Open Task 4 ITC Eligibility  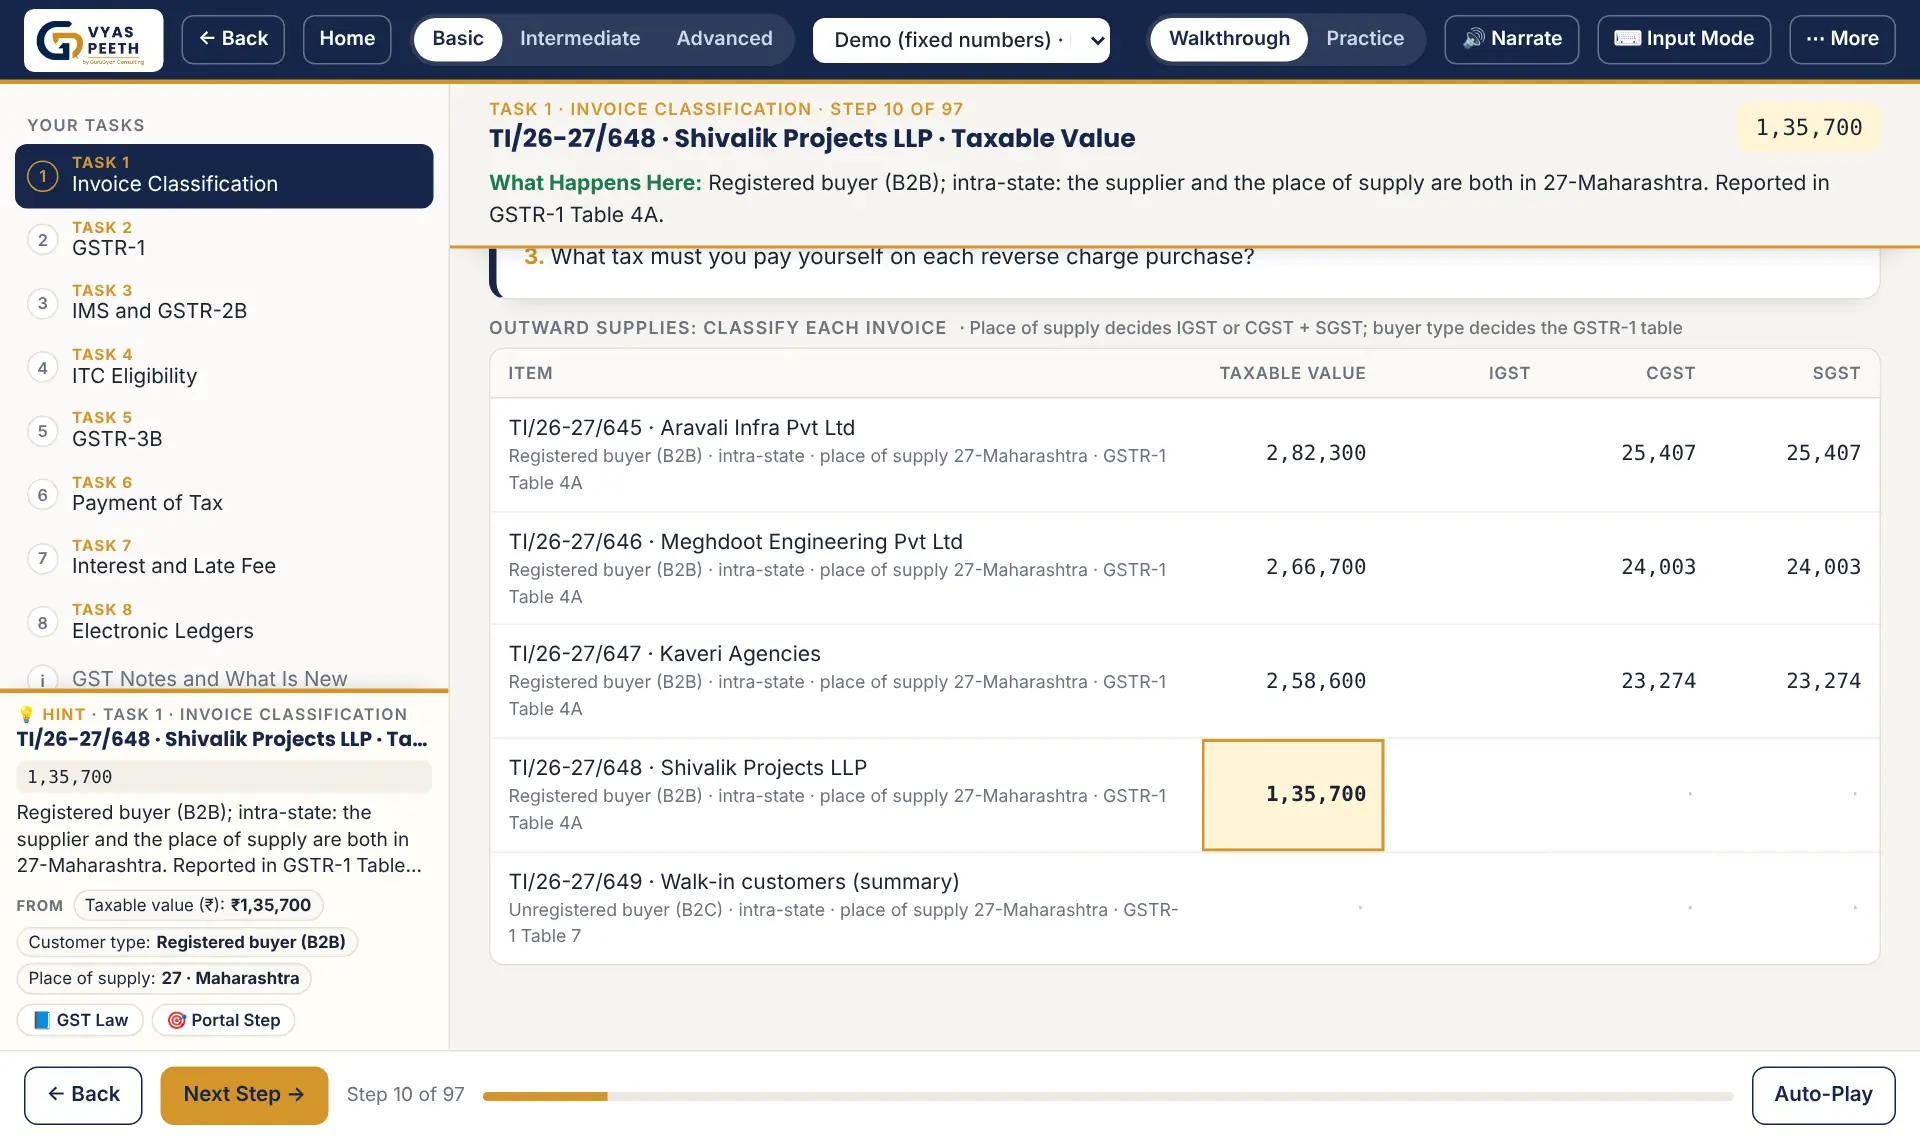224,367
